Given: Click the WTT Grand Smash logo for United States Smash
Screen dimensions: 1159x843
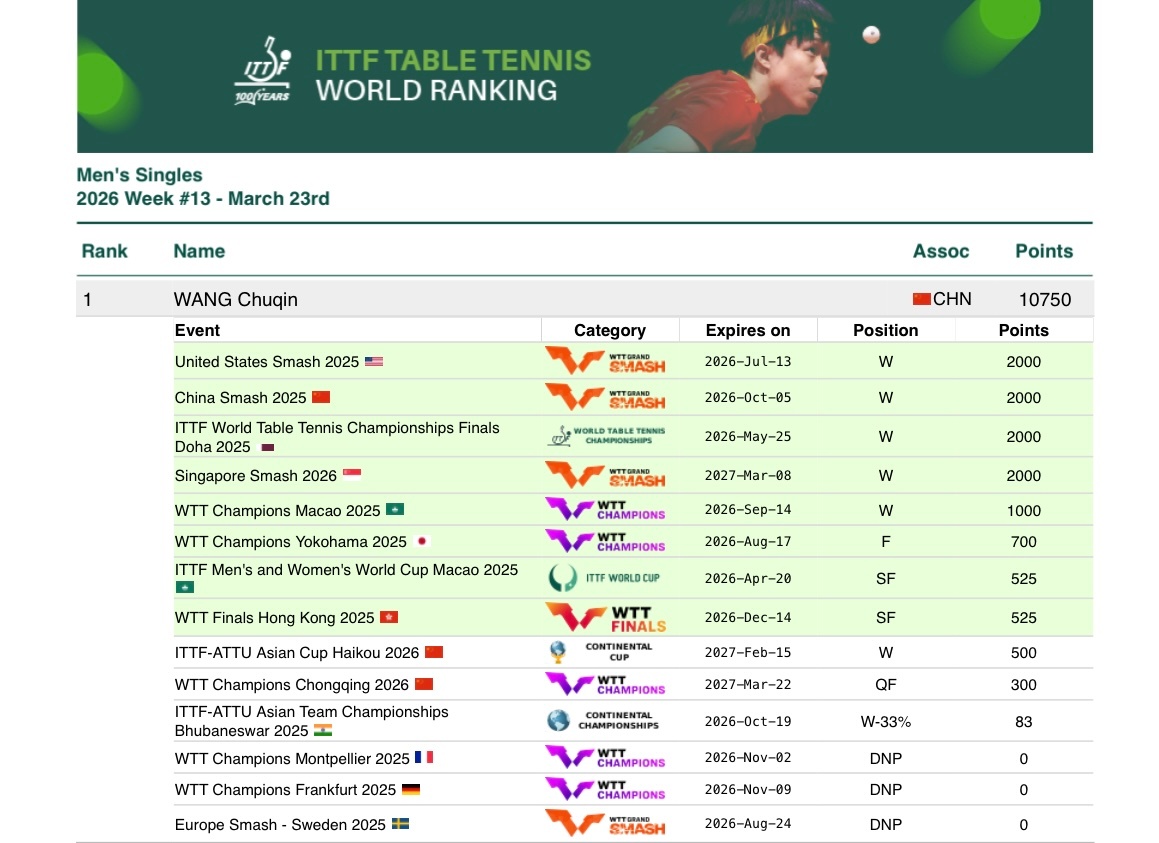Looking at the screenshot, I should pos(605,361).
